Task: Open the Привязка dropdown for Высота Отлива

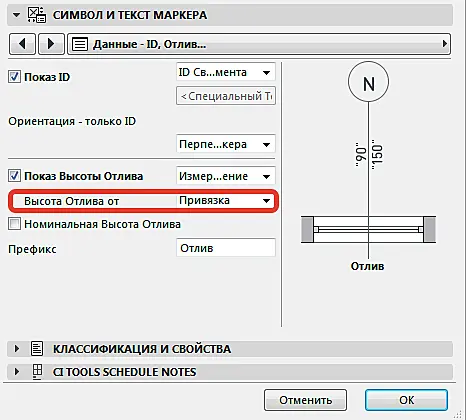Action: click(226, 201)
